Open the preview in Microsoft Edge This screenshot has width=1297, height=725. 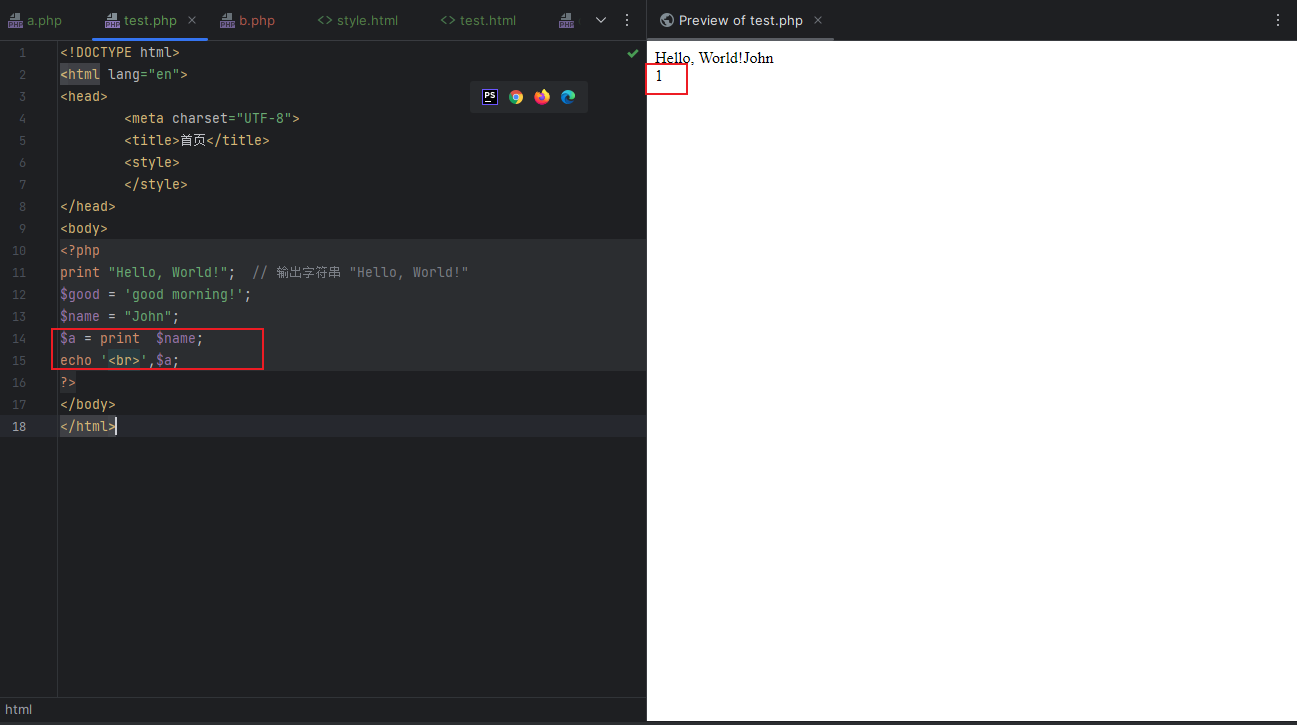(567, 96)
